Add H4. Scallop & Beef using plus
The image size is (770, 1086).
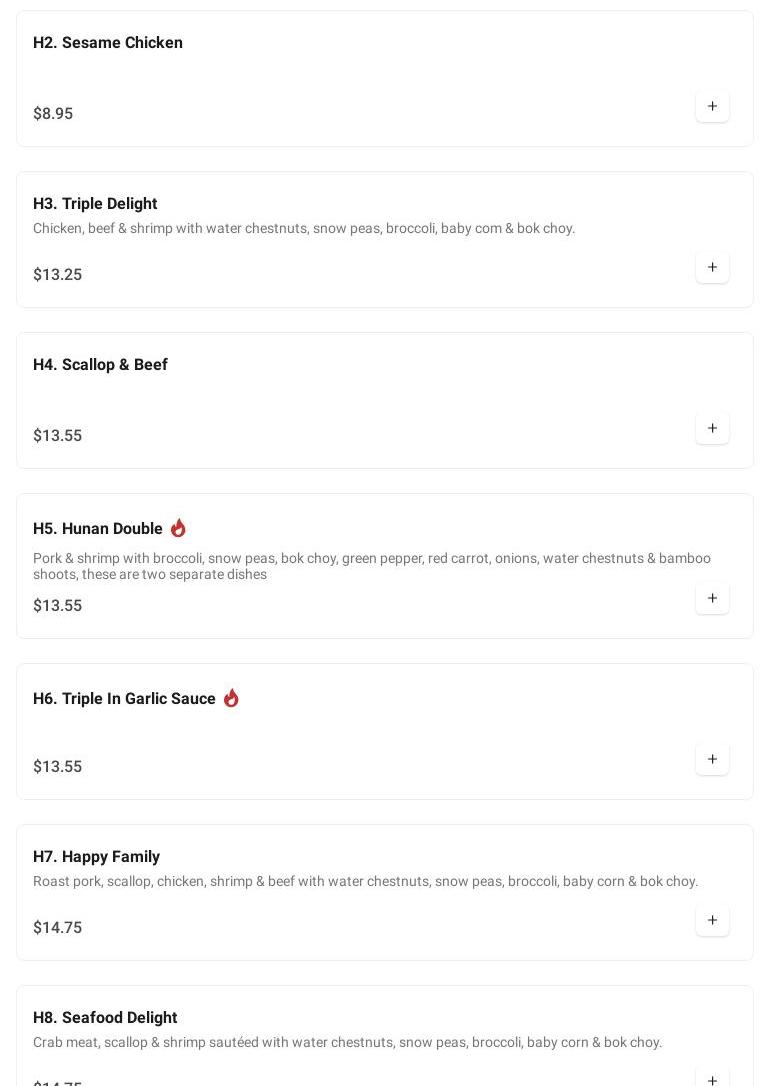[x=712, y=428]
